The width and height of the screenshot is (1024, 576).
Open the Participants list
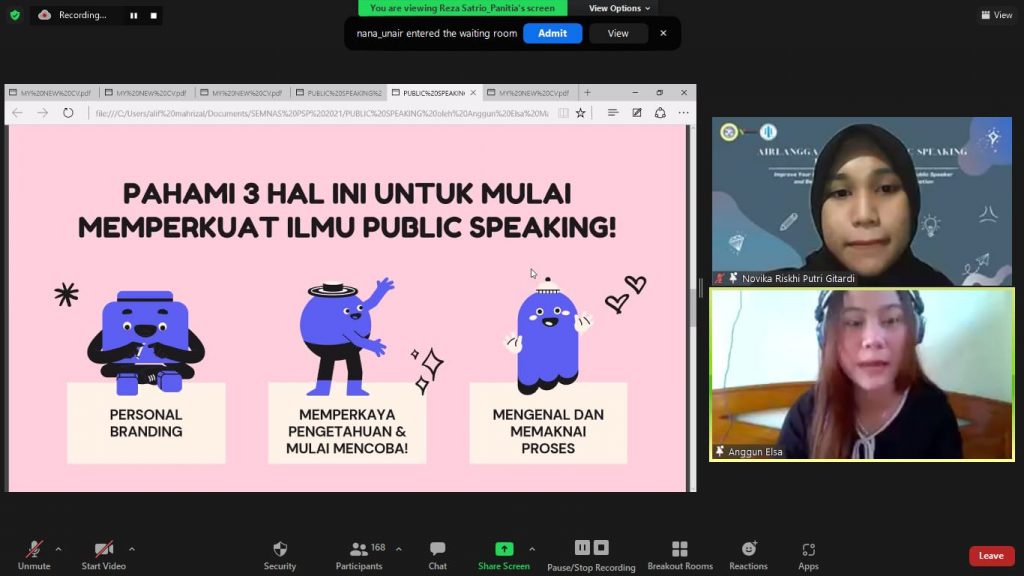click(x=359, y=556)
